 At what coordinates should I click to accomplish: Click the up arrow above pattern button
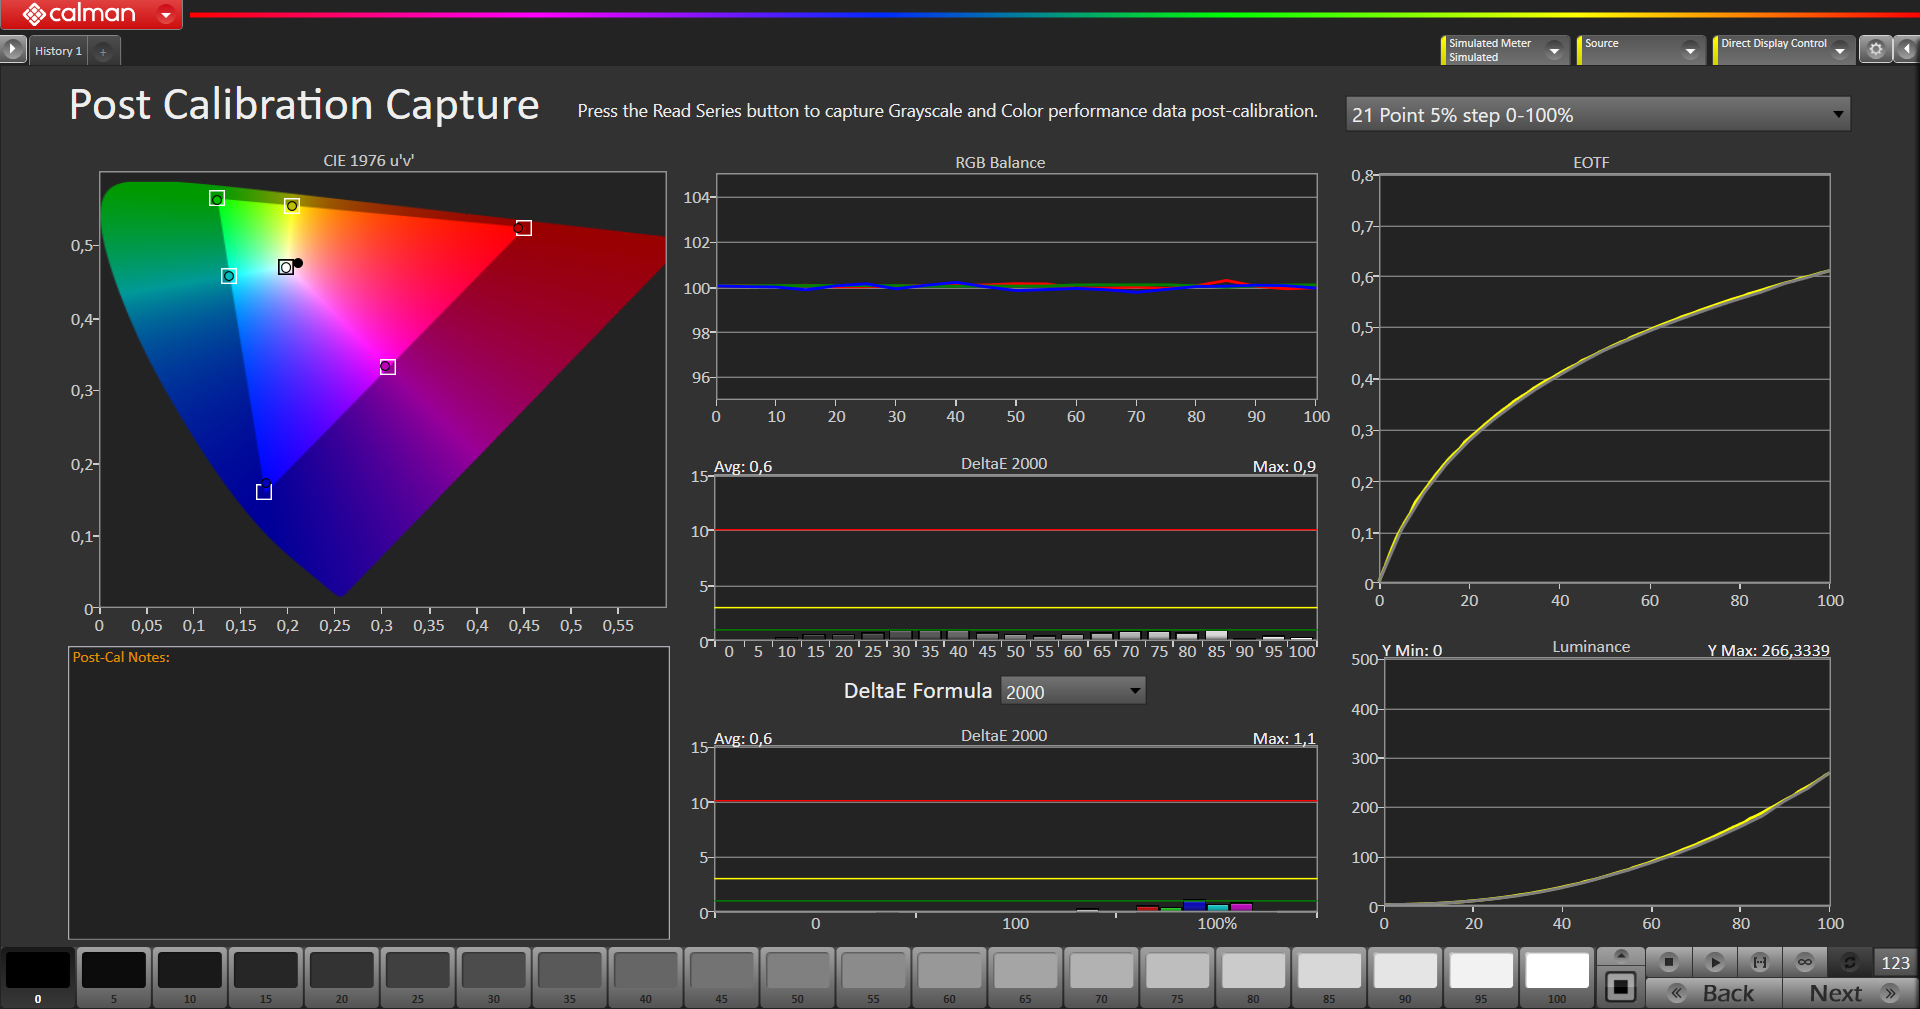click(x=1621, y=955)
